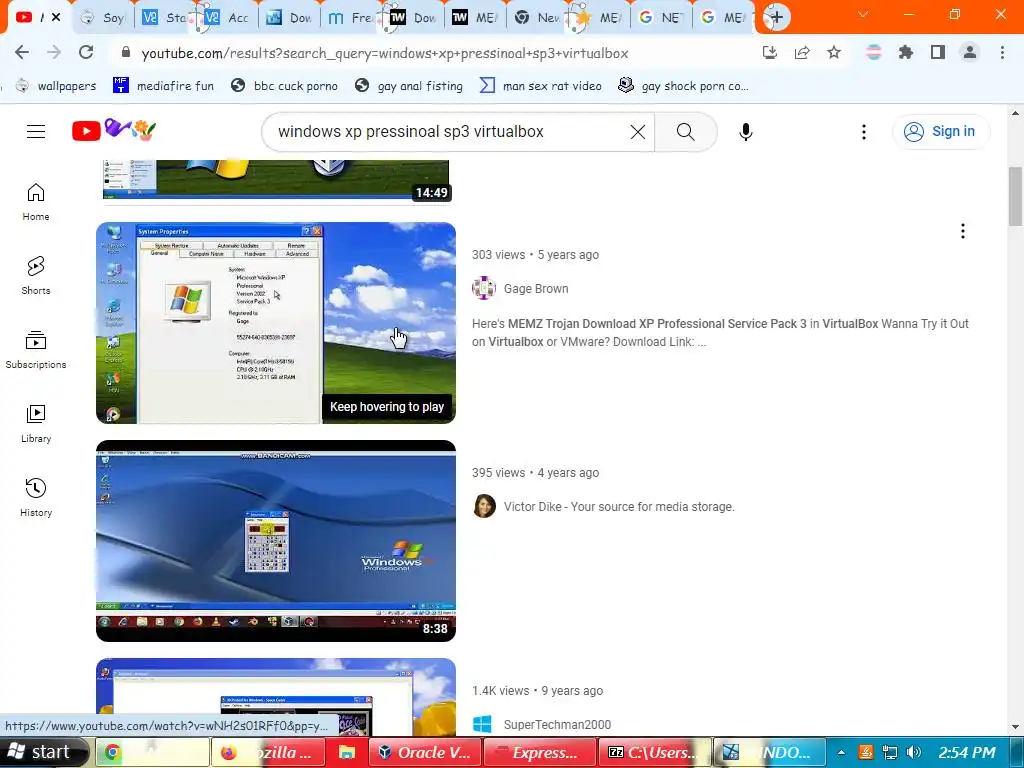Click the install app icon in address bar
Viewport: 1024px width, 768px height.
(x=770, y=52)
